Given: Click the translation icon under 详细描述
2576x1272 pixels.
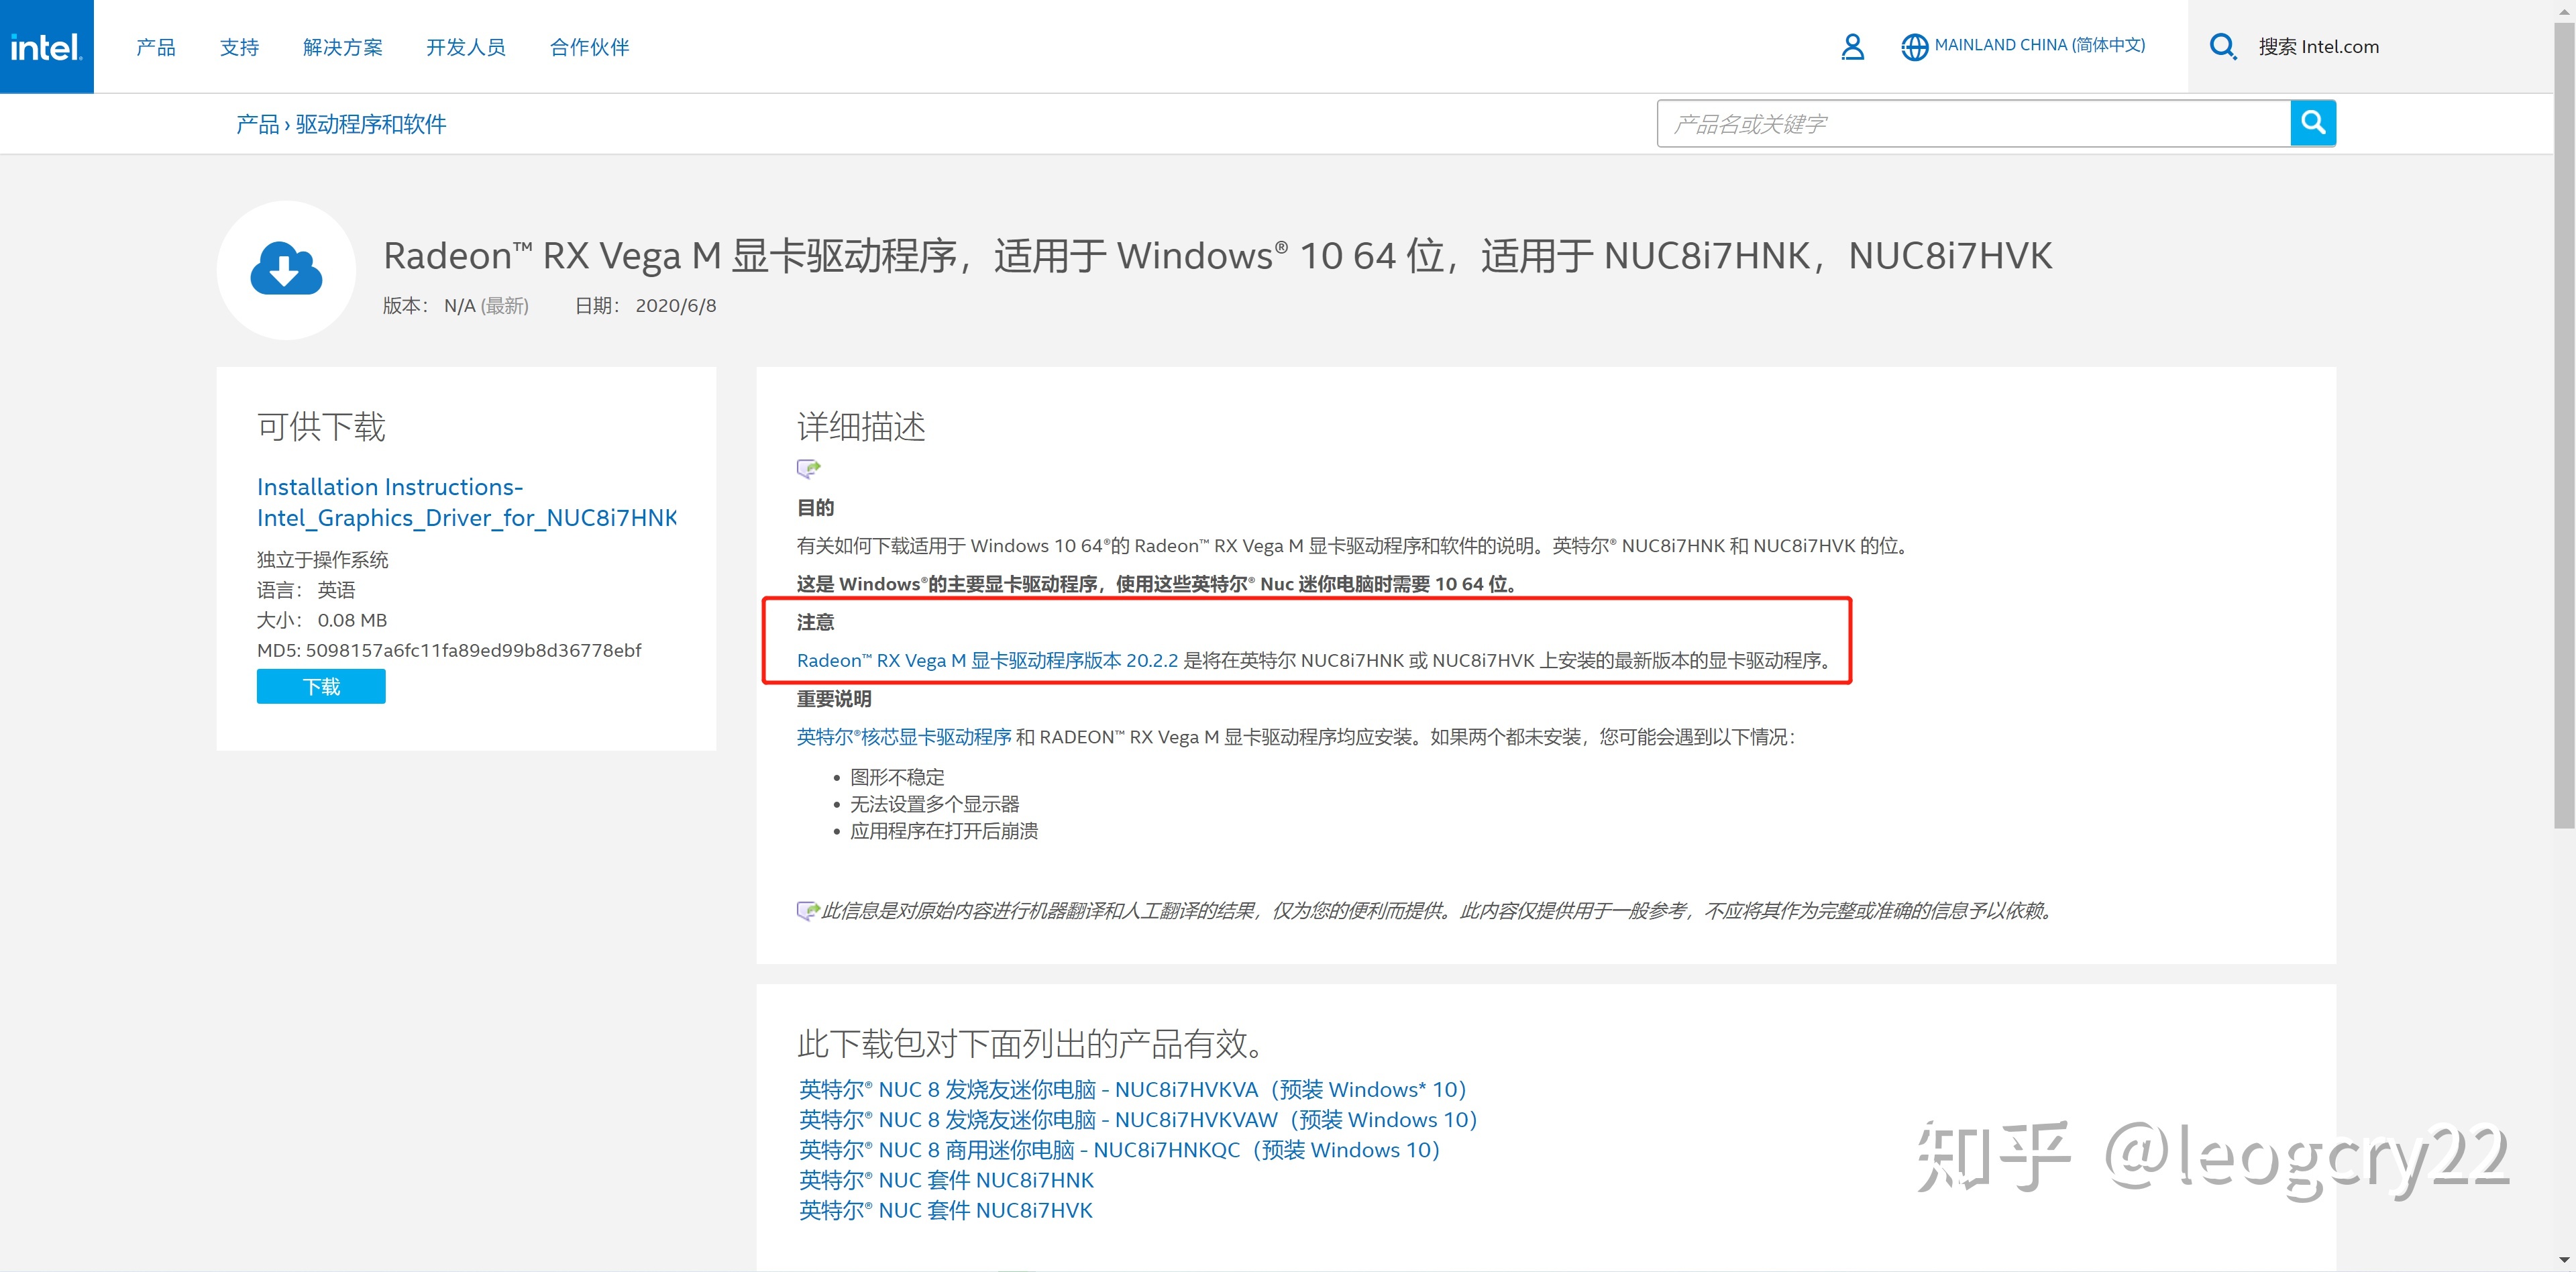Looking at the screenshot, I should click(808, 468).
